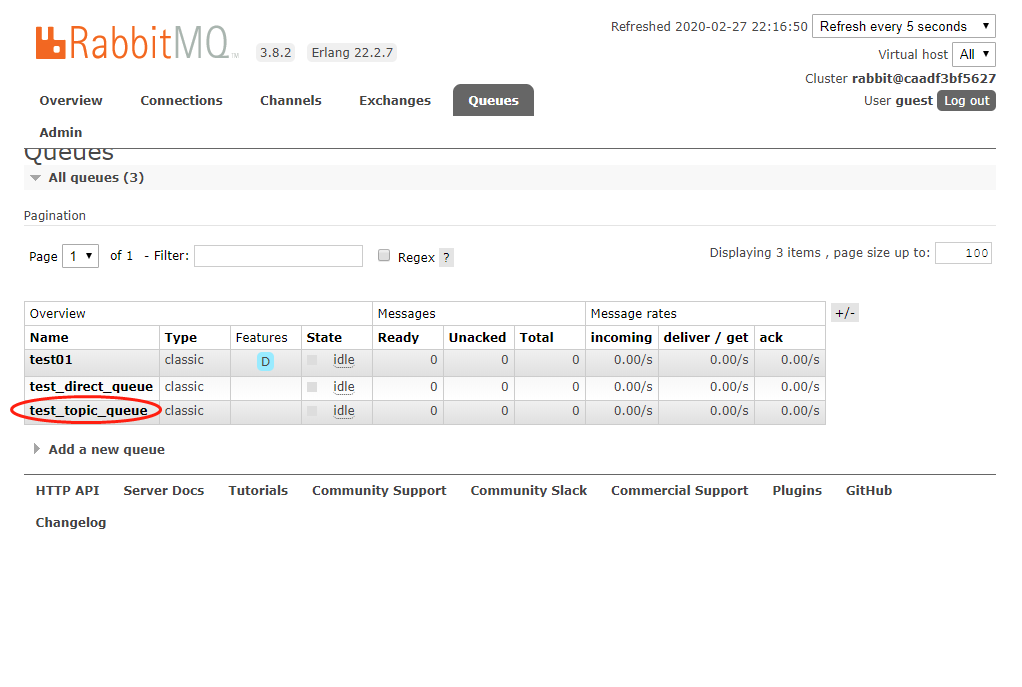Open the Tutorials footer link
The image size is (1022, 687).
(258, 490)
